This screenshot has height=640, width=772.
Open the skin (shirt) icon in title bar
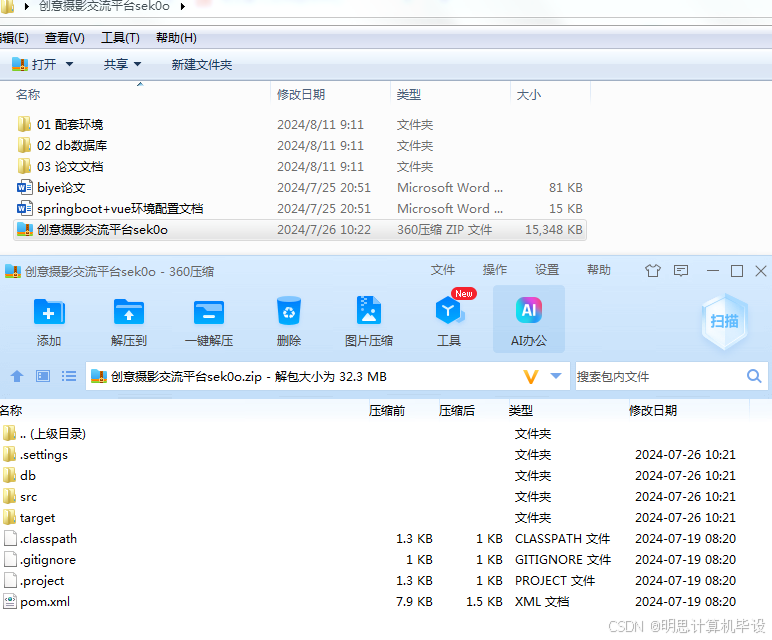click(653, 270)
